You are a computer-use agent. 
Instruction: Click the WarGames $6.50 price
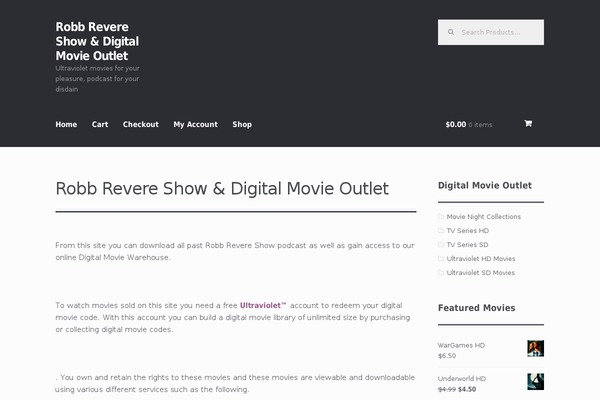(447, 356)
